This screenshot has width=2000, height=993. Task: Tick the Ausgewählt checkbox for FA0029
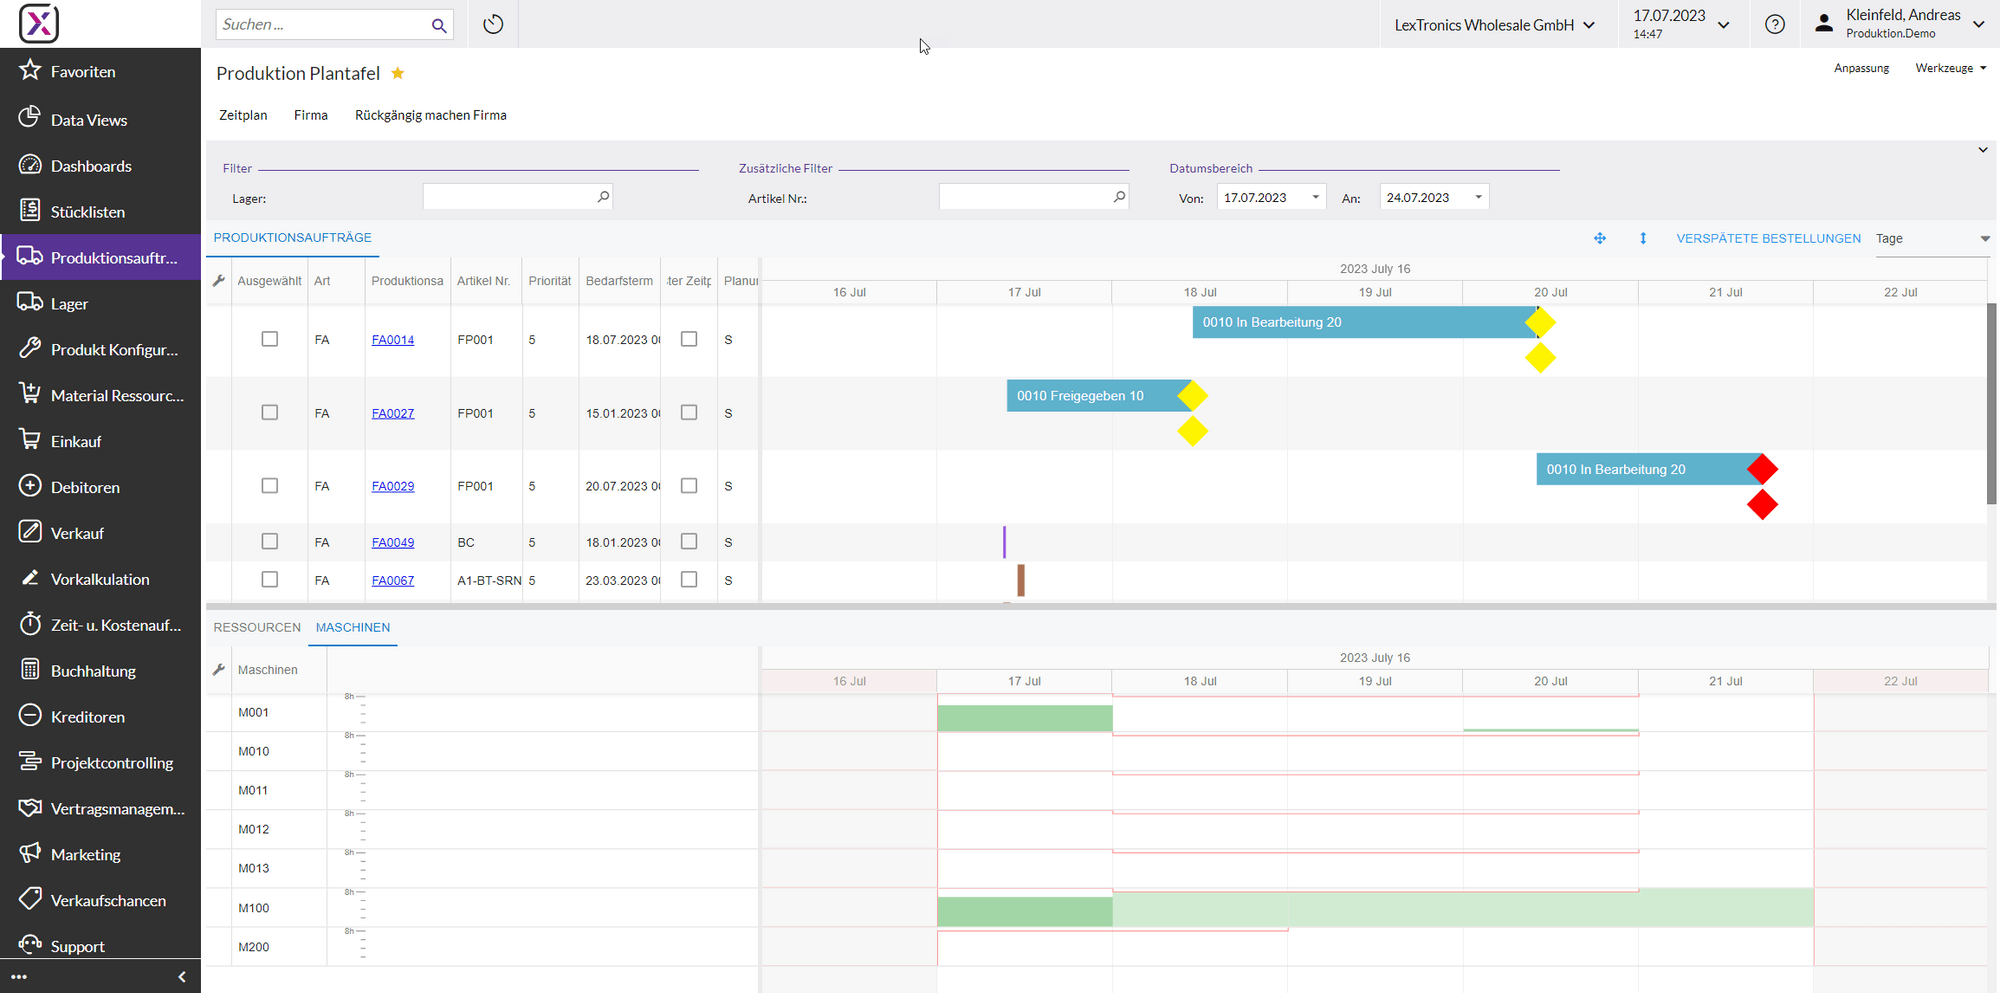point(270,486)
